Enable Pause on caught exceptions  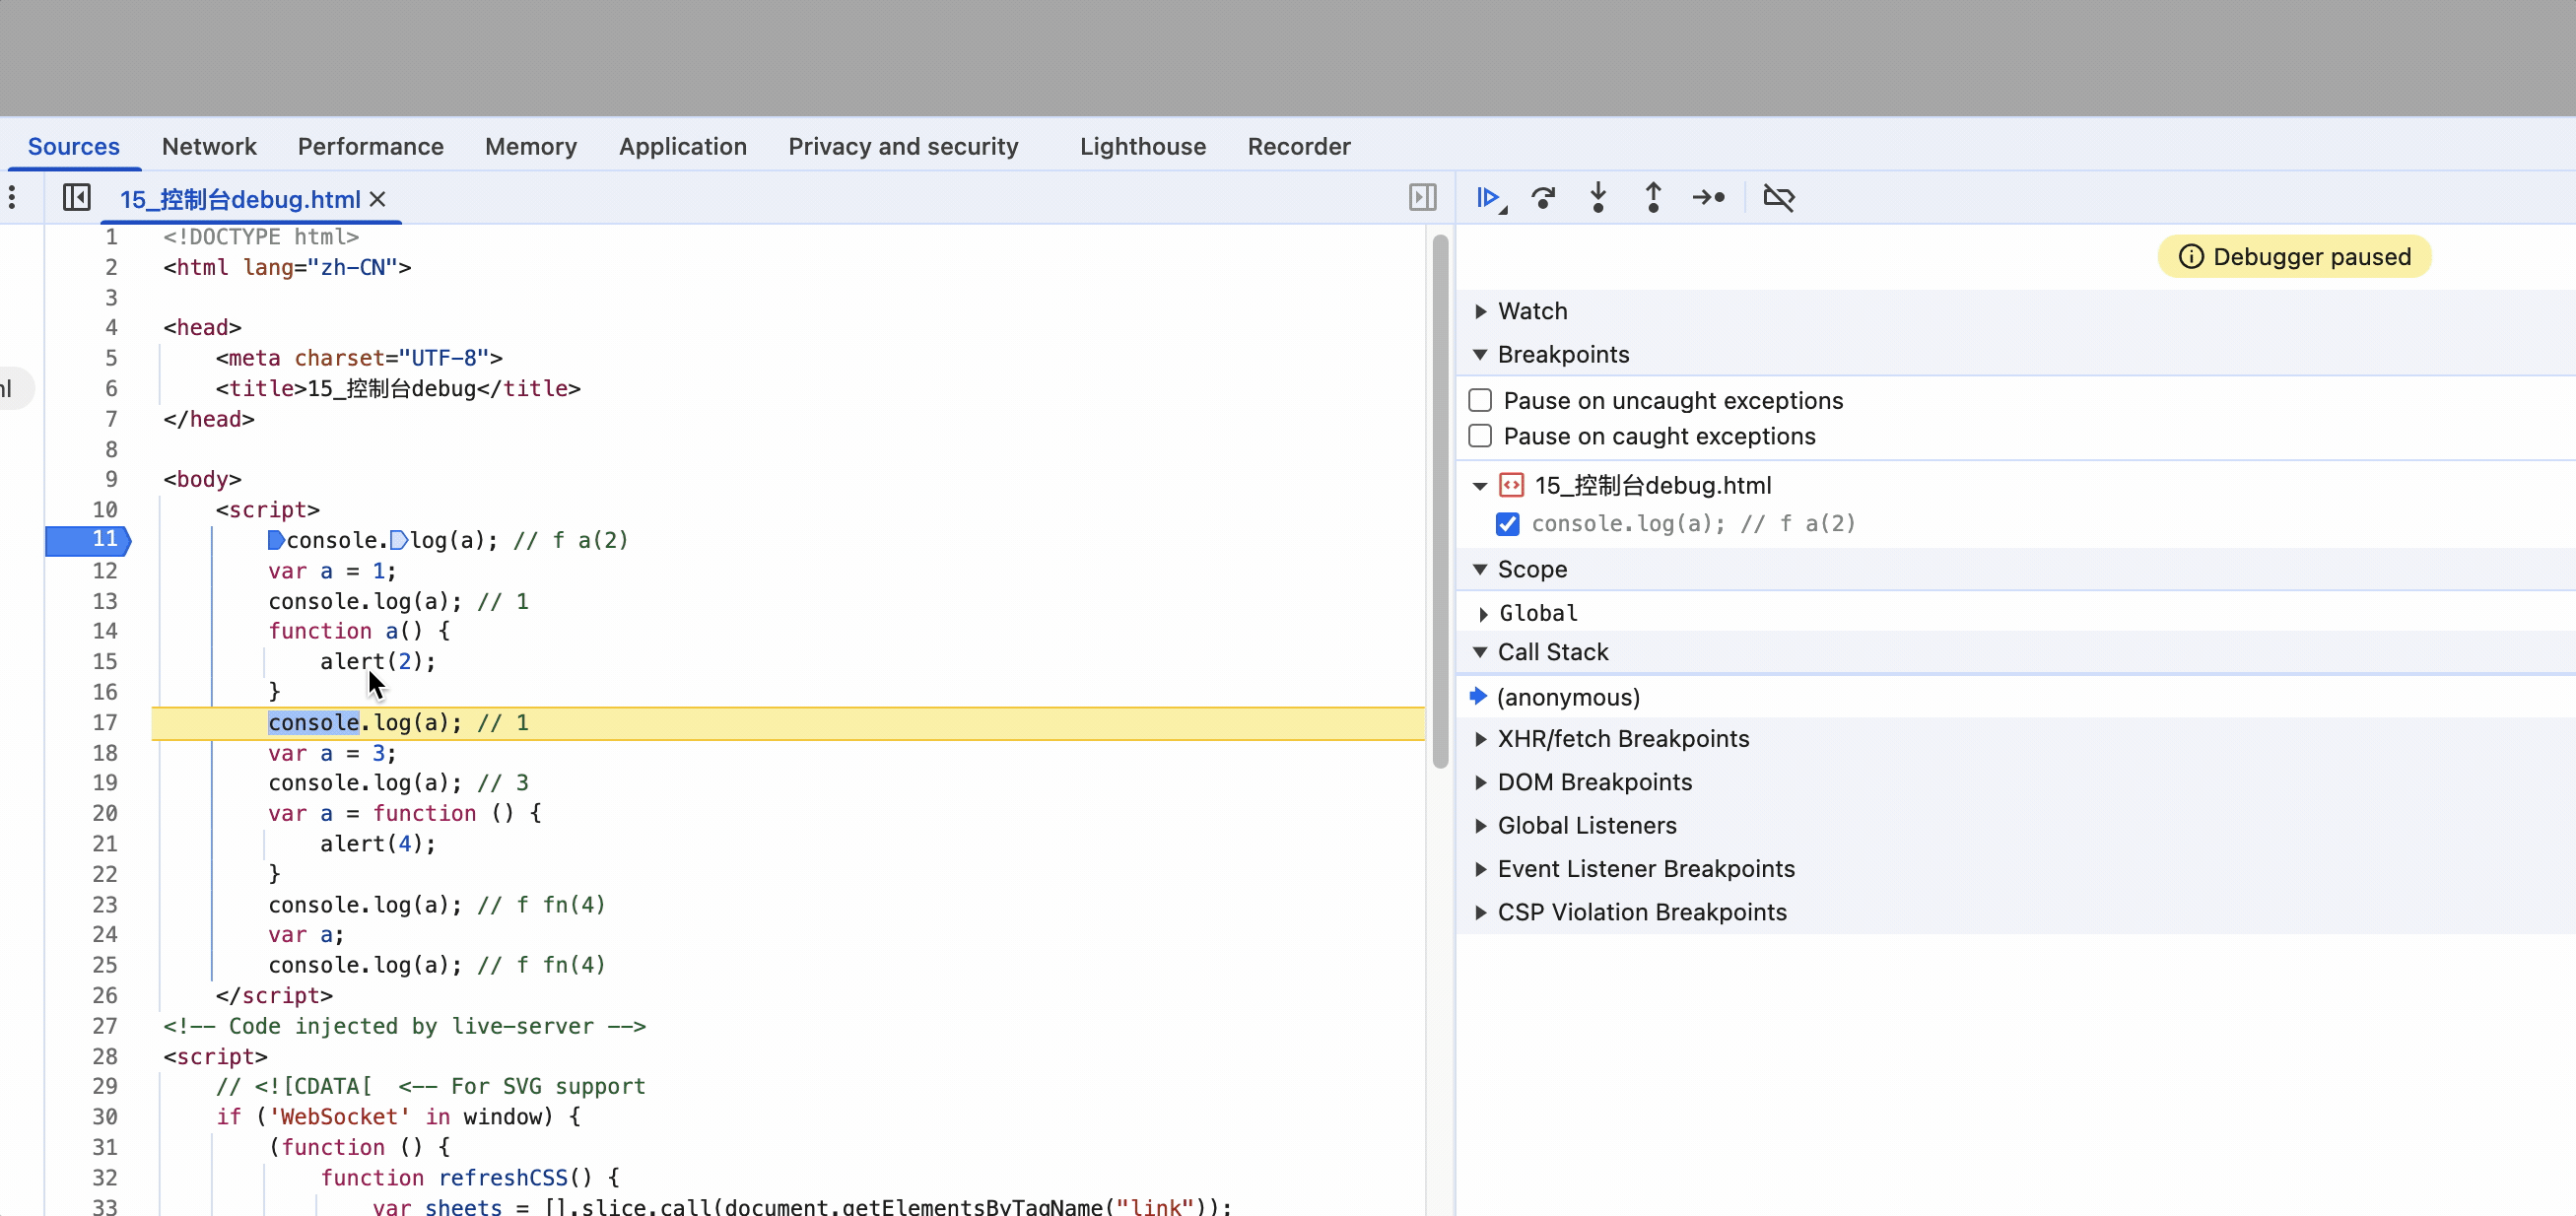tap(1480, 437)
